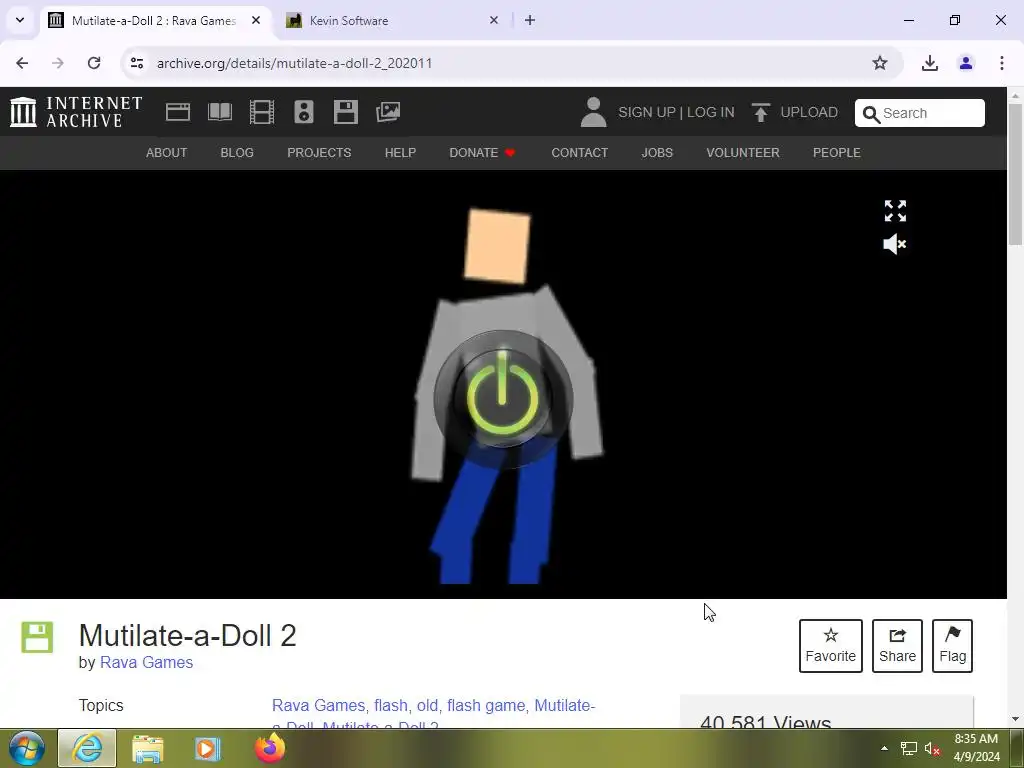
Task: Open the browser three-dot menu
Action: [1001, 63]
